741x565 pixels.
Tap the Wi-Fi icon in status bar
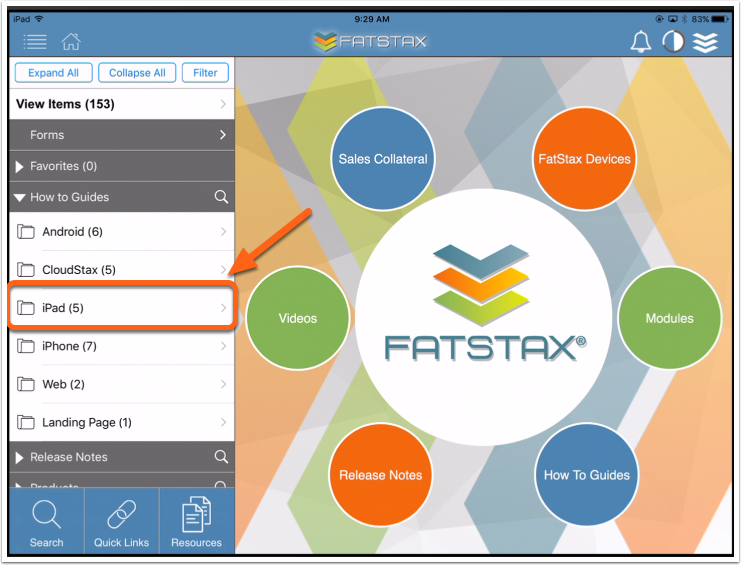pos(39,19)
